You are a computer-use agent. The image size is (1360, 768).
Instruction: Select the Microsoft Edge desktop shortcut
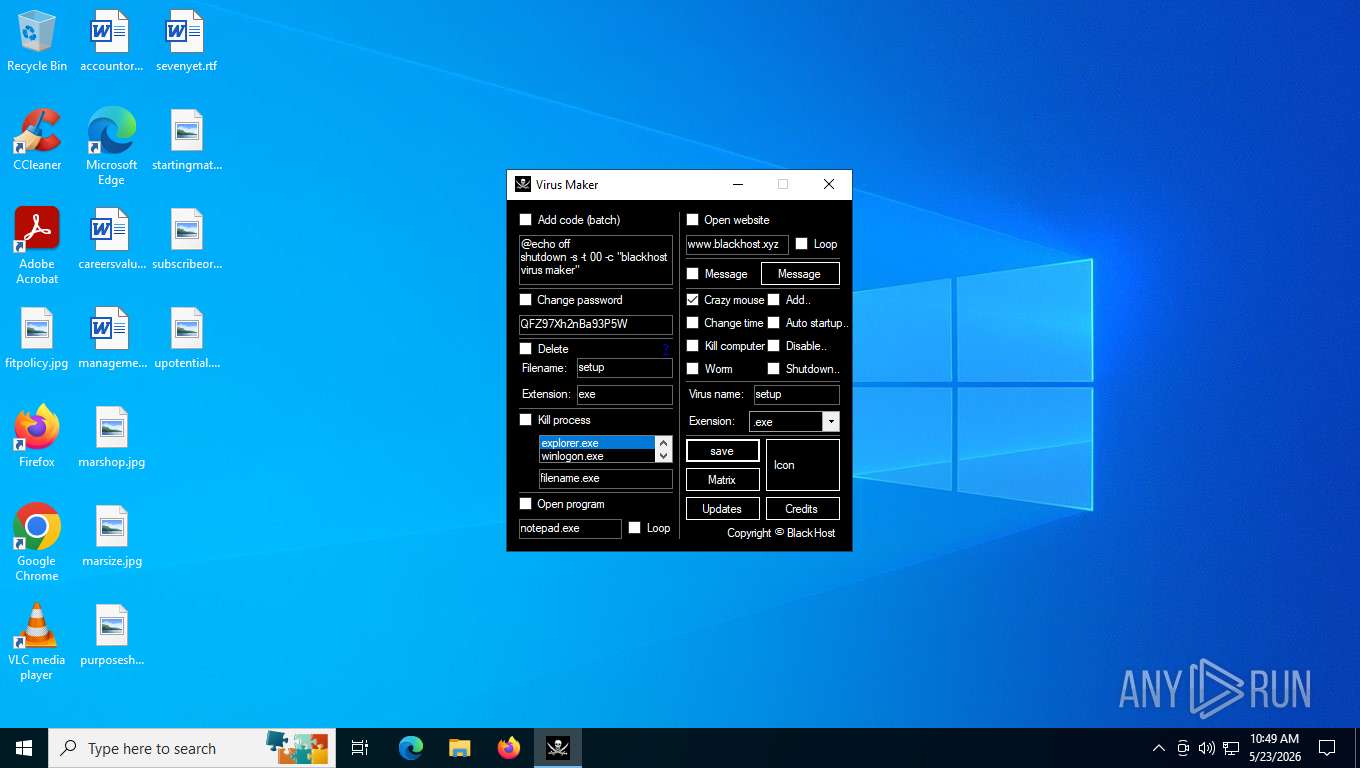click(111, 147)
